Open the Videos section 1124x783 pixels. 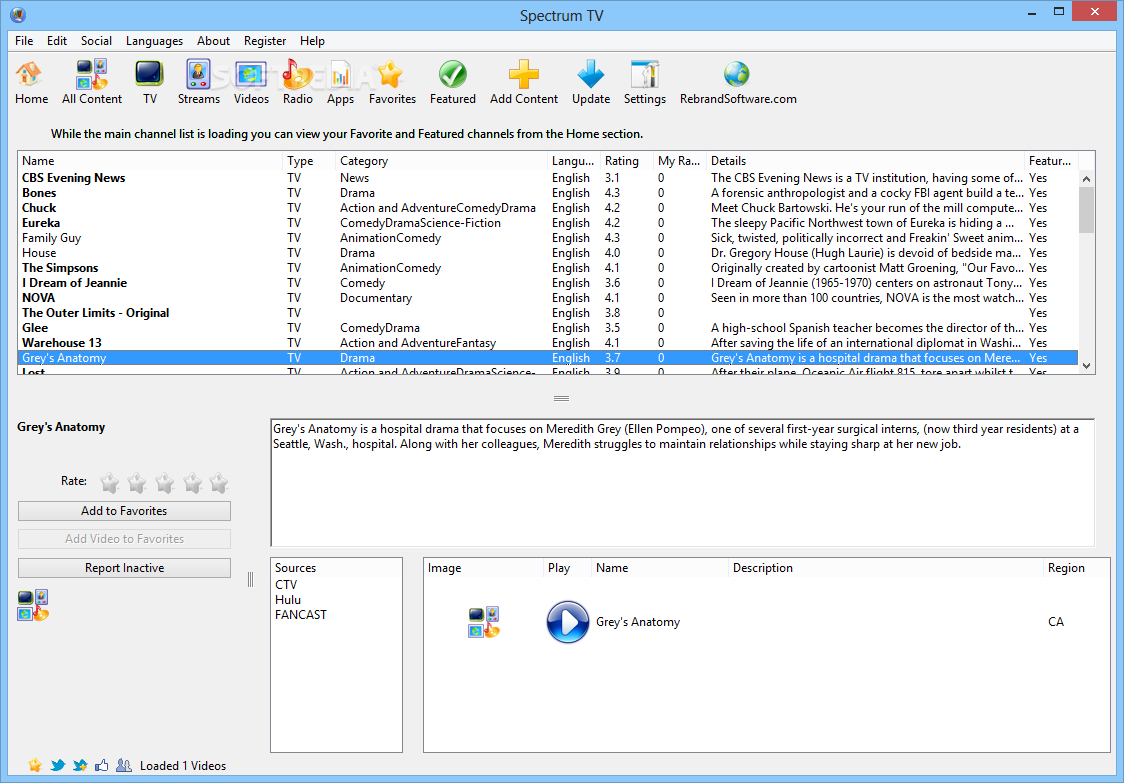[x=251, y=82]
